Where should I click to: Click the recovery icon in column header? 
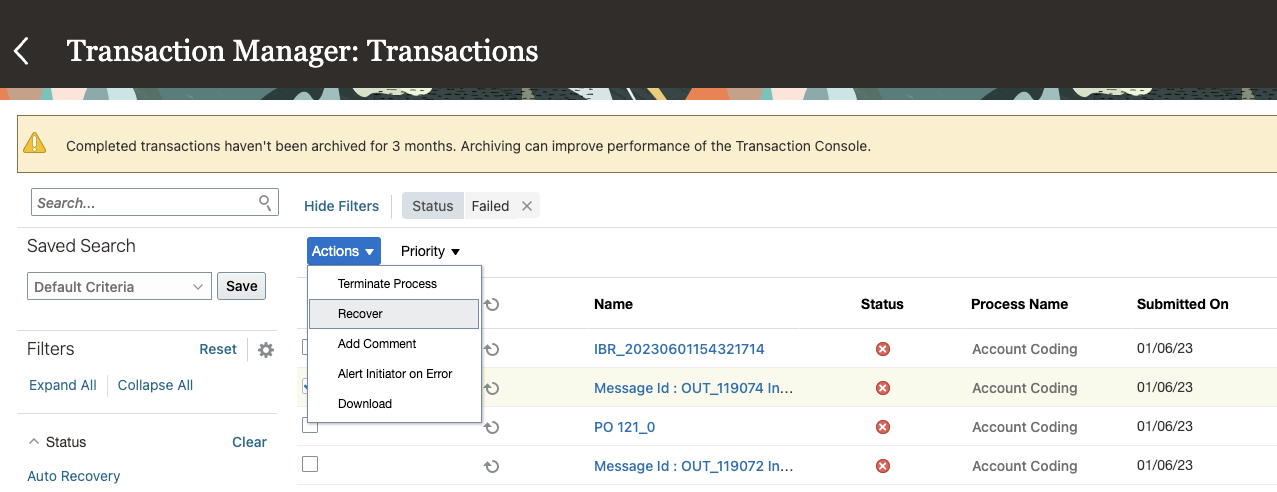point(491,304)
